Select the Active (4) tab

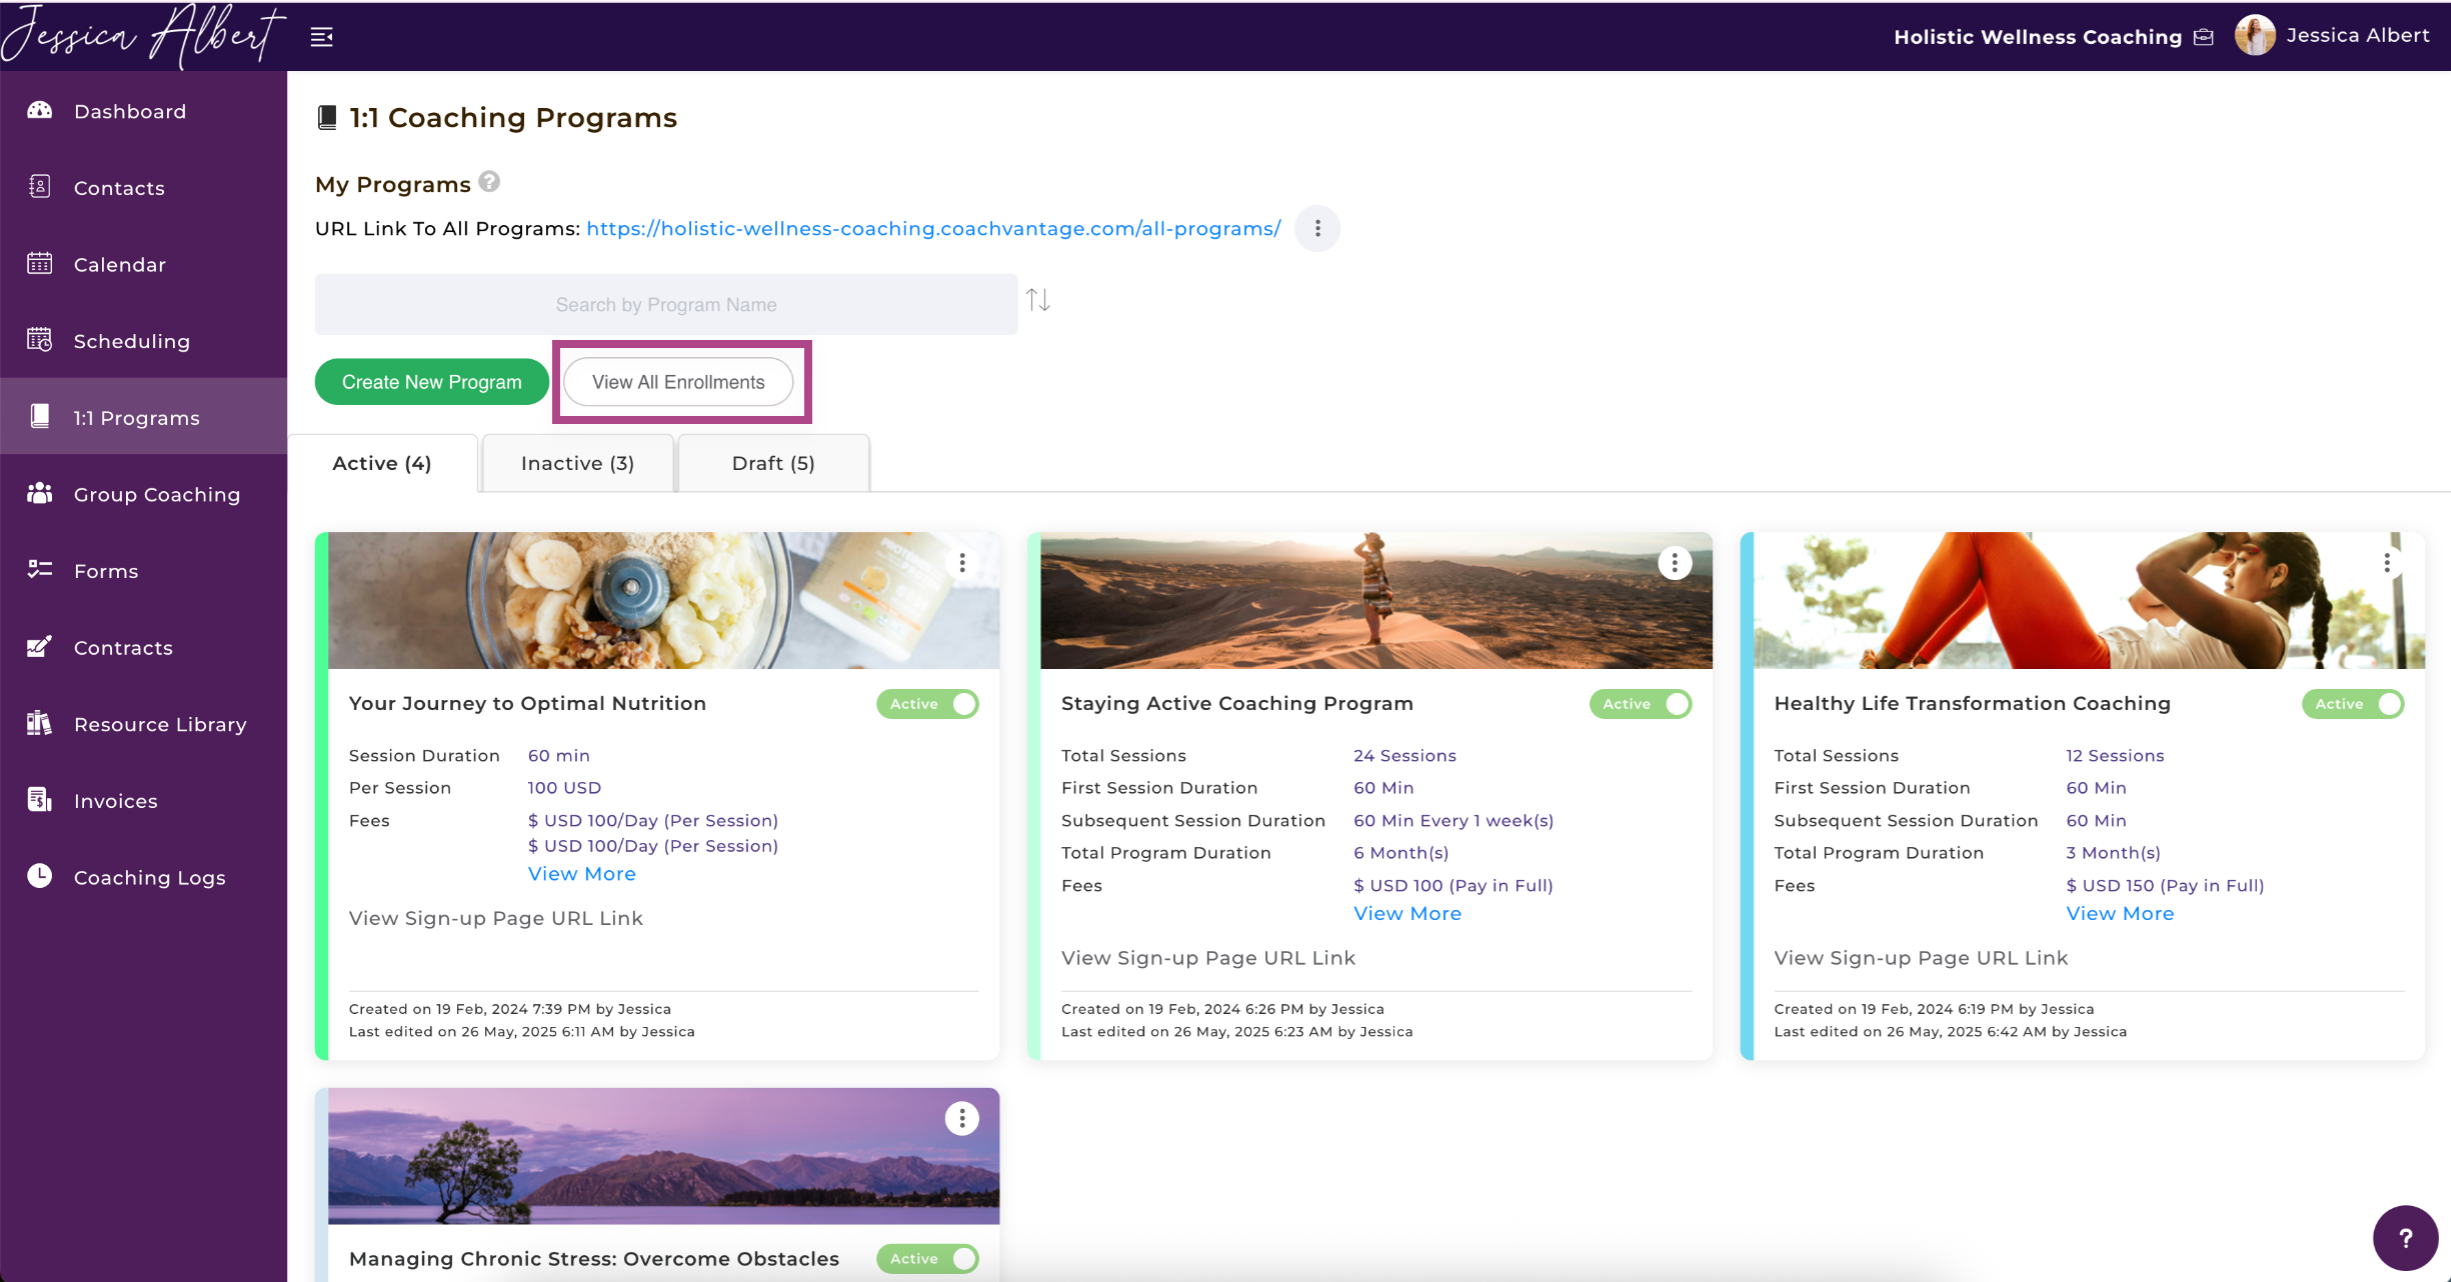click(382, 463)
